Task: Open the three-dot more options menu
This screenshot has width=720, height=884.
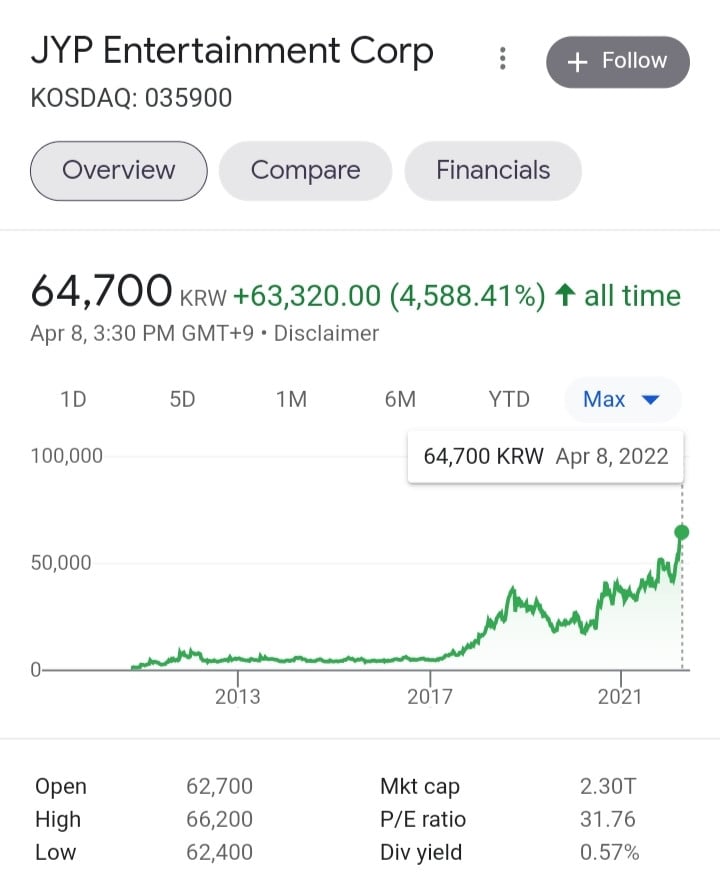Action: tap(502, 59)
